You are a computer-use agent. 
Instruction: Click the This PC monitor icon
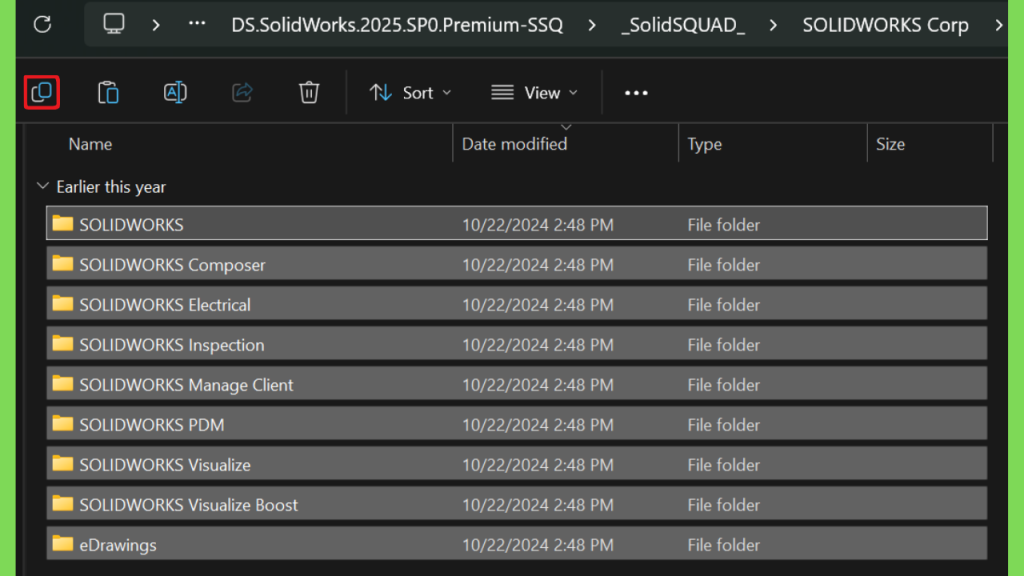[114, 24]
